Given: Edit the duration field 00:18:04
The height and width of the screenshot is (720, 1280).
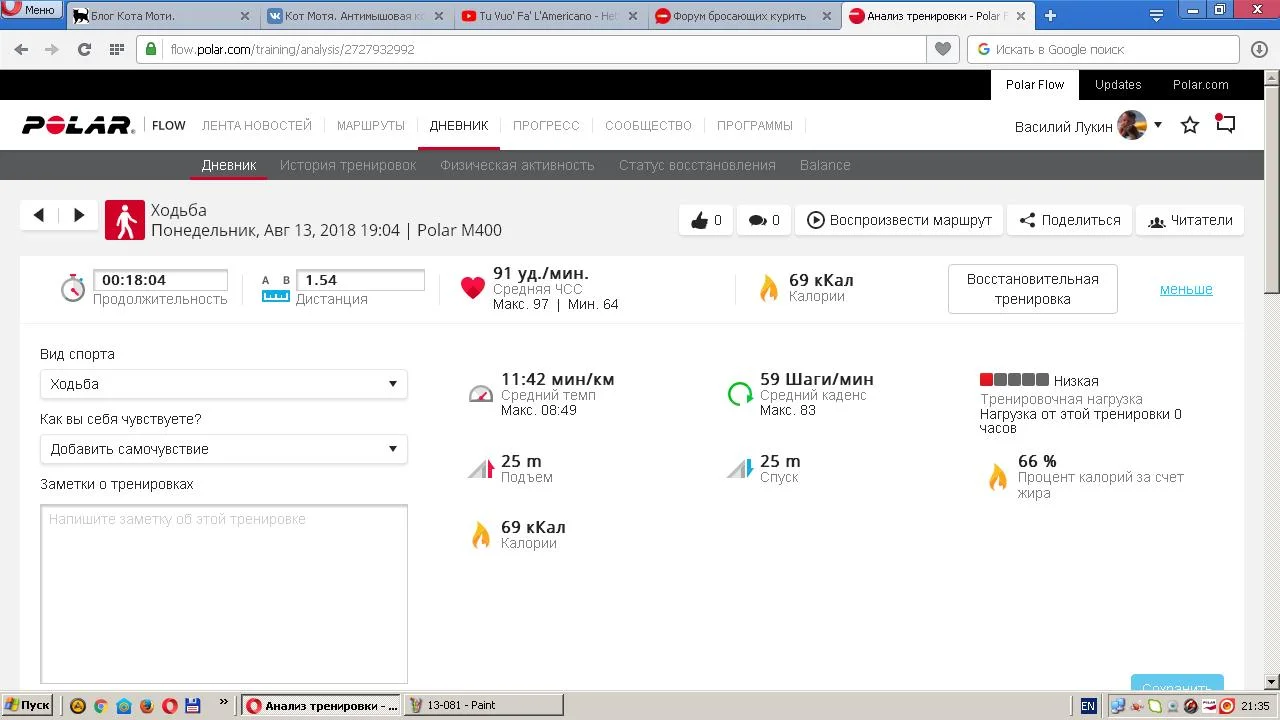Looking at the screenshot, I should tap(160, 281).
